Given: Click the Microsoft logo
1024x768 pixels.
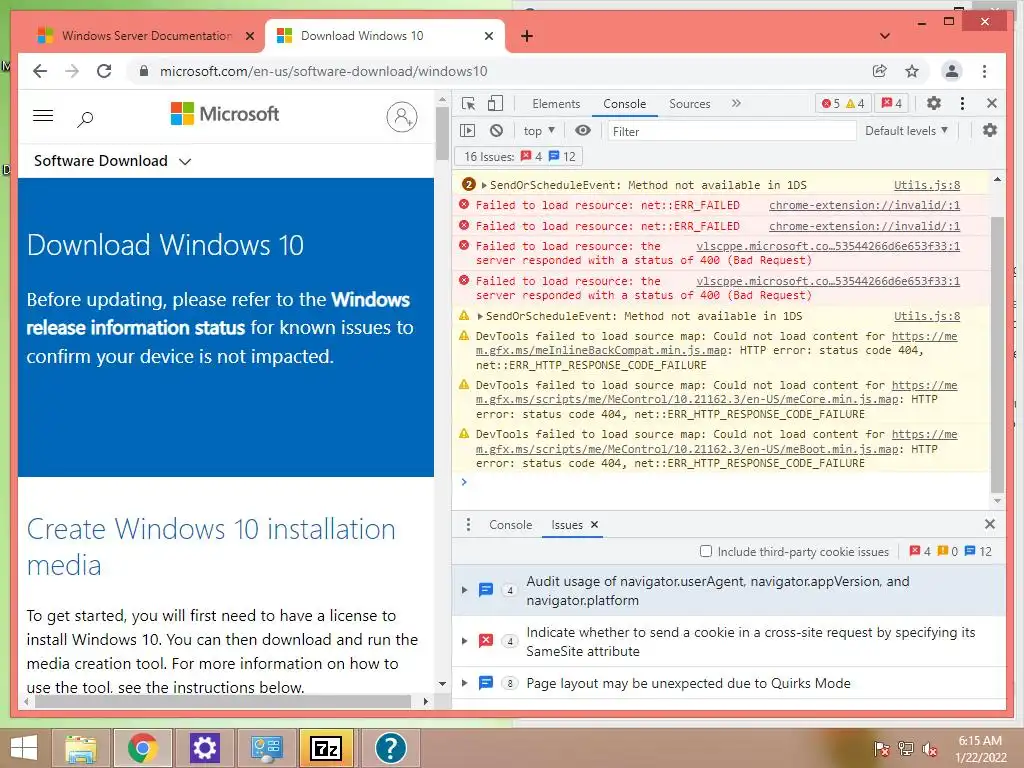Looking at the screenshot, I should (225, 114).
